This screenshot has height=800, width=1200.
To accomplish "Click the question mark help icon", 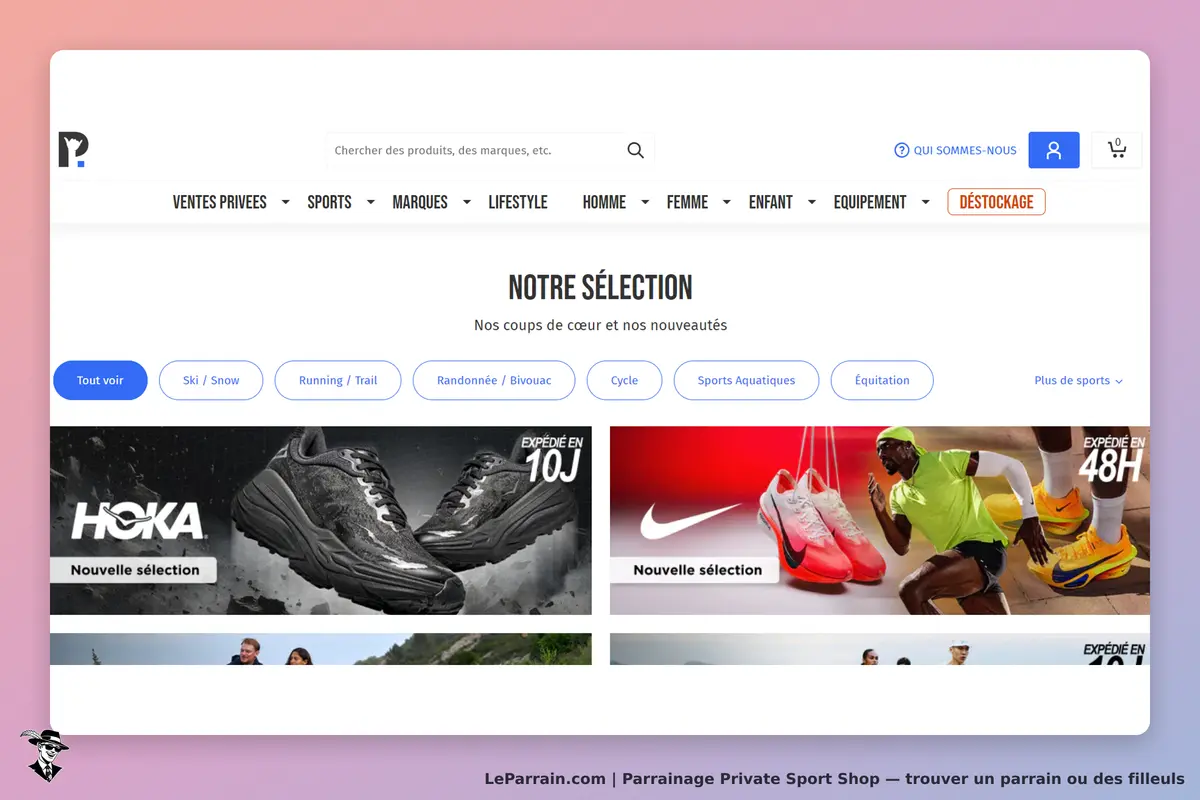I will click(902, 150).
